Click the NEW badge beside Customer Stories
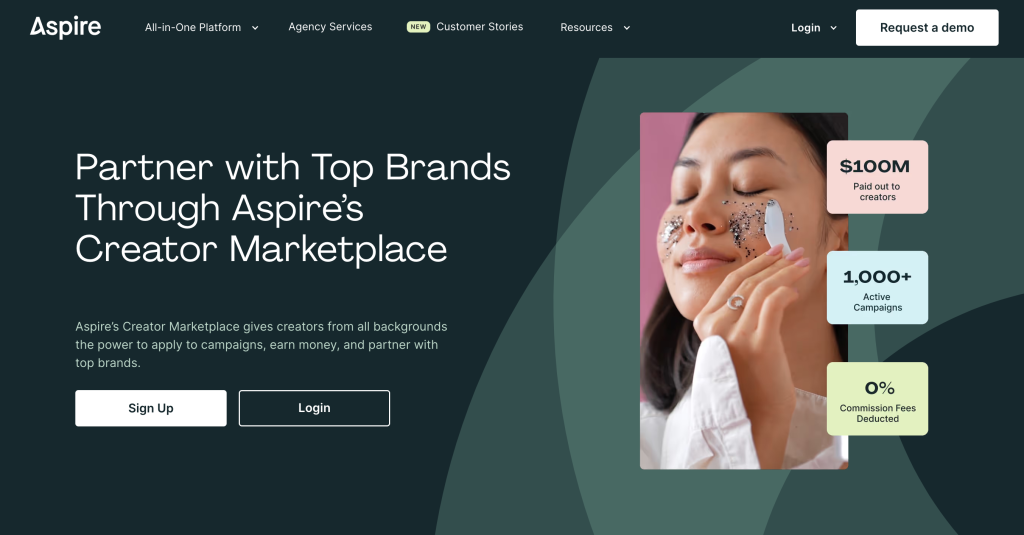The height and width of the screenshot is (535, 1024). [418, 27]
